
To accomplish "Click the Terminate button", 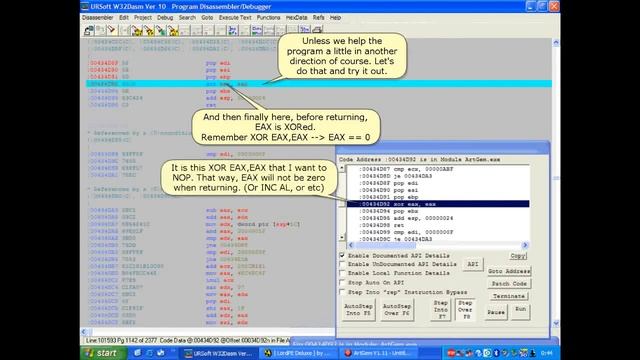I will coord(509,296).
